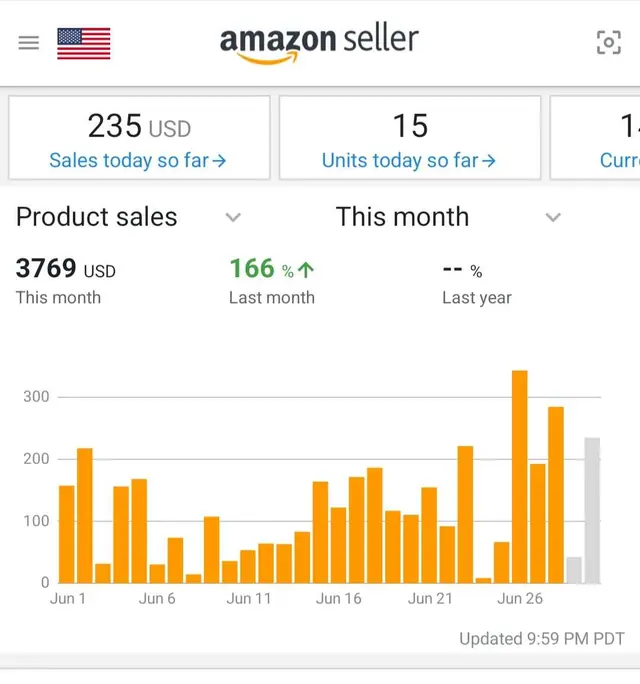Select the 15 units card
Screen dimensions: 640x684
410,137
